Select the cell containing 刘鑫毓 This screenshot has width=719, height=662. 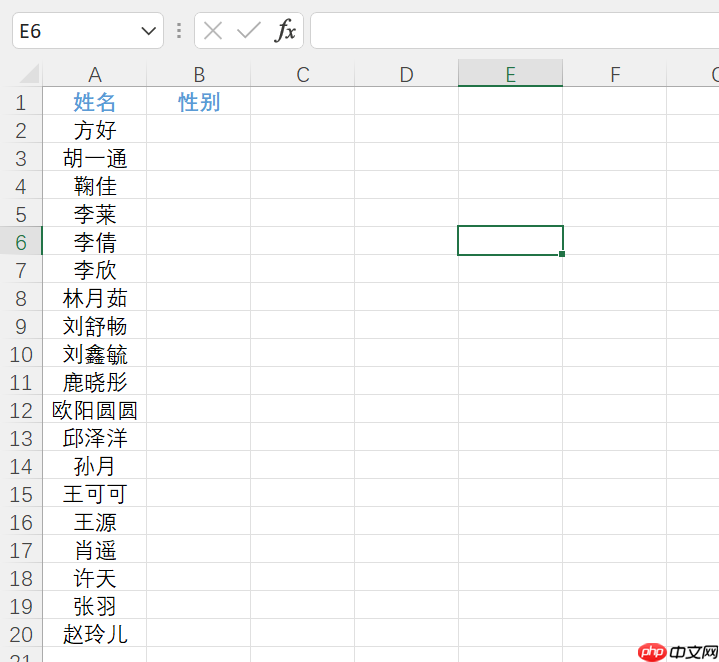[x=94, y=354]
